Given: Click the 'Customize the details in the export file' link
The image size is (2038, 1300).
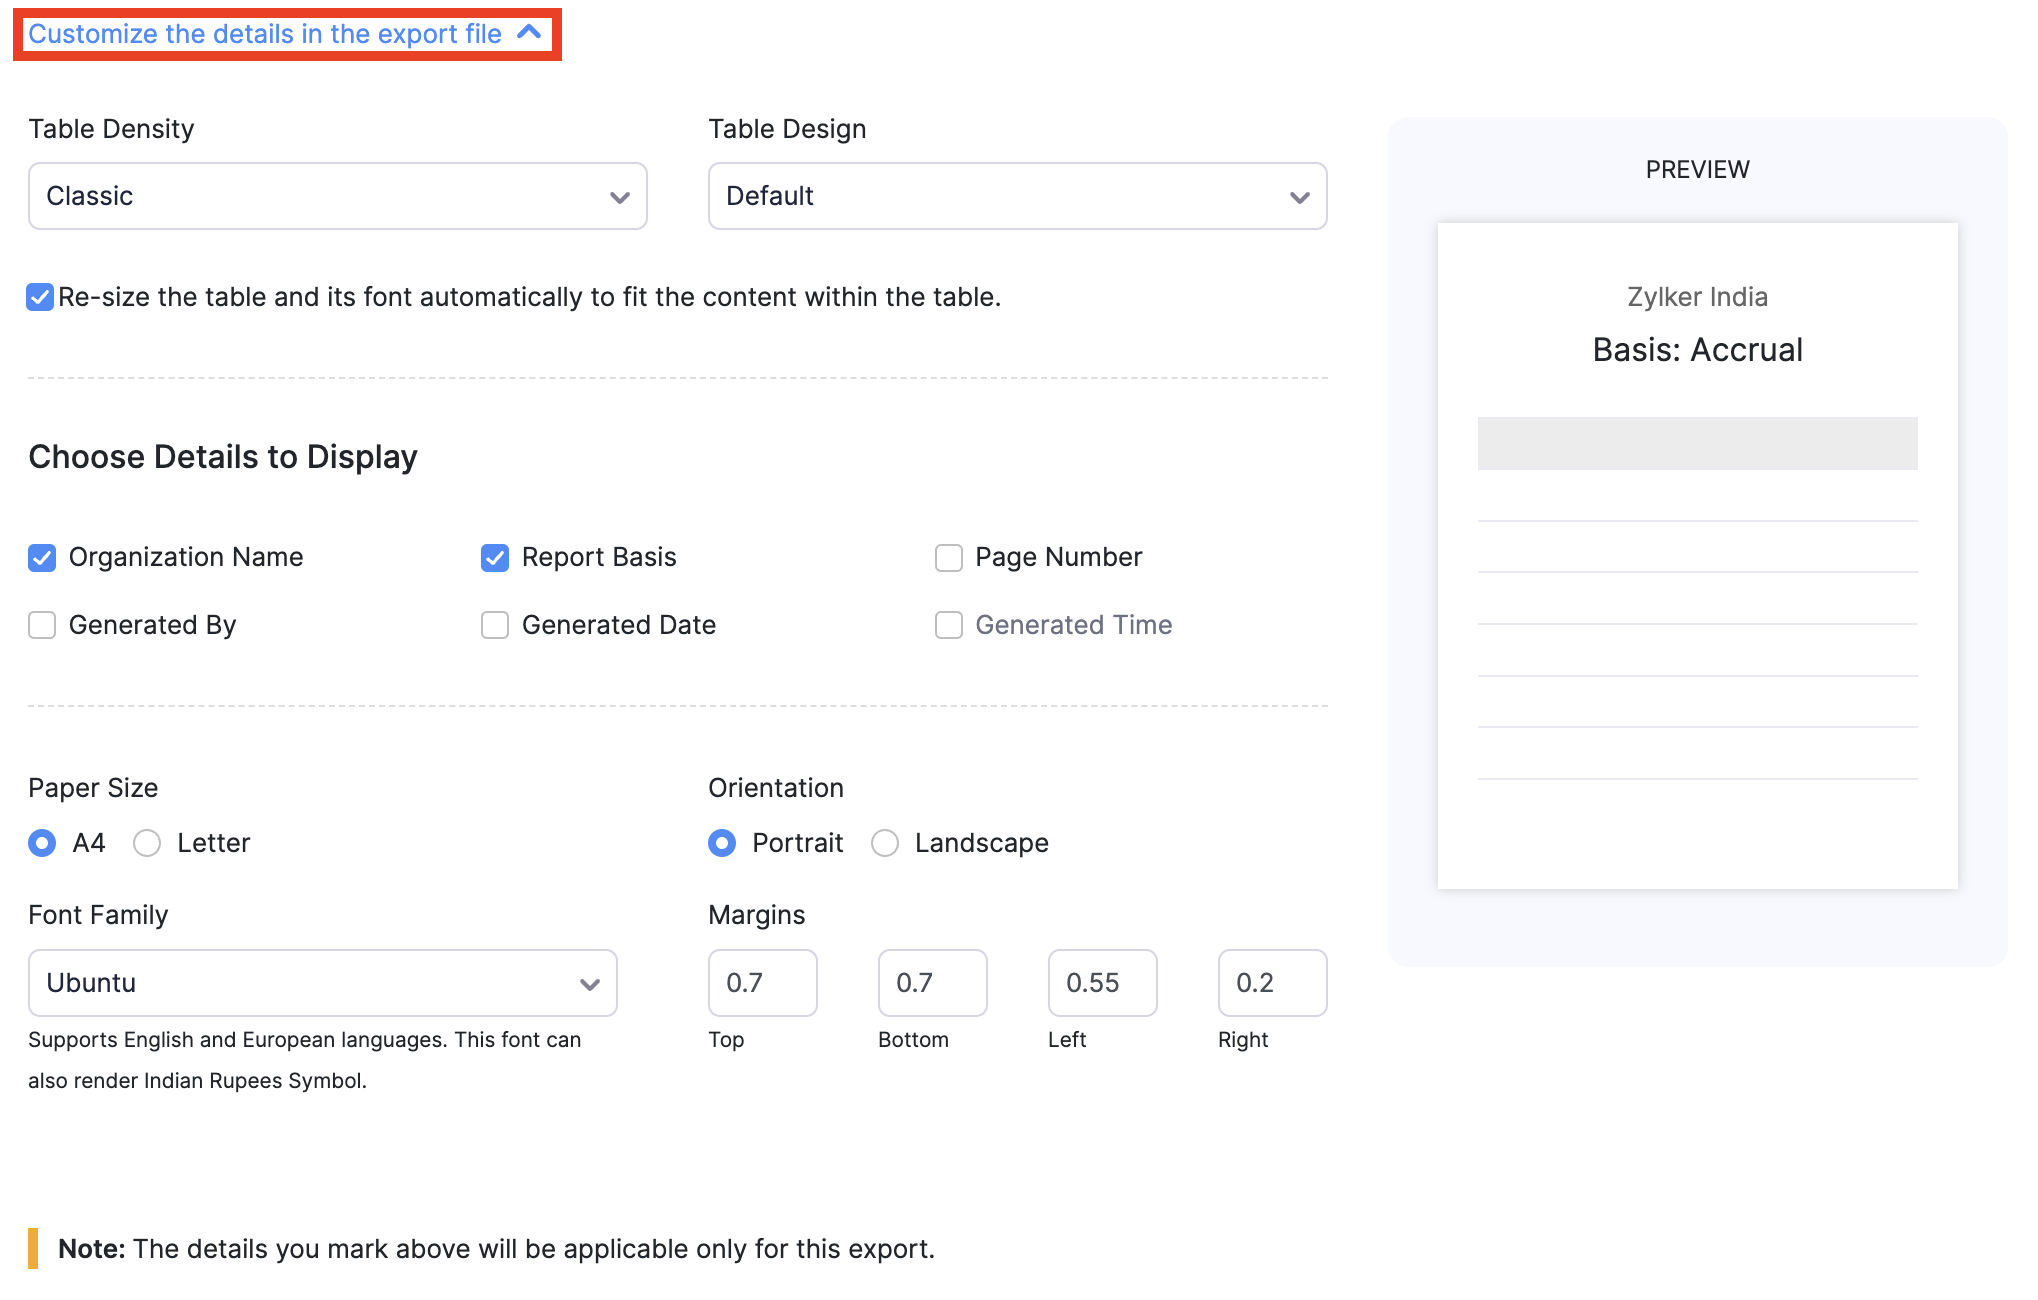Looking at the screenshot, I should [x=264, y=33].
